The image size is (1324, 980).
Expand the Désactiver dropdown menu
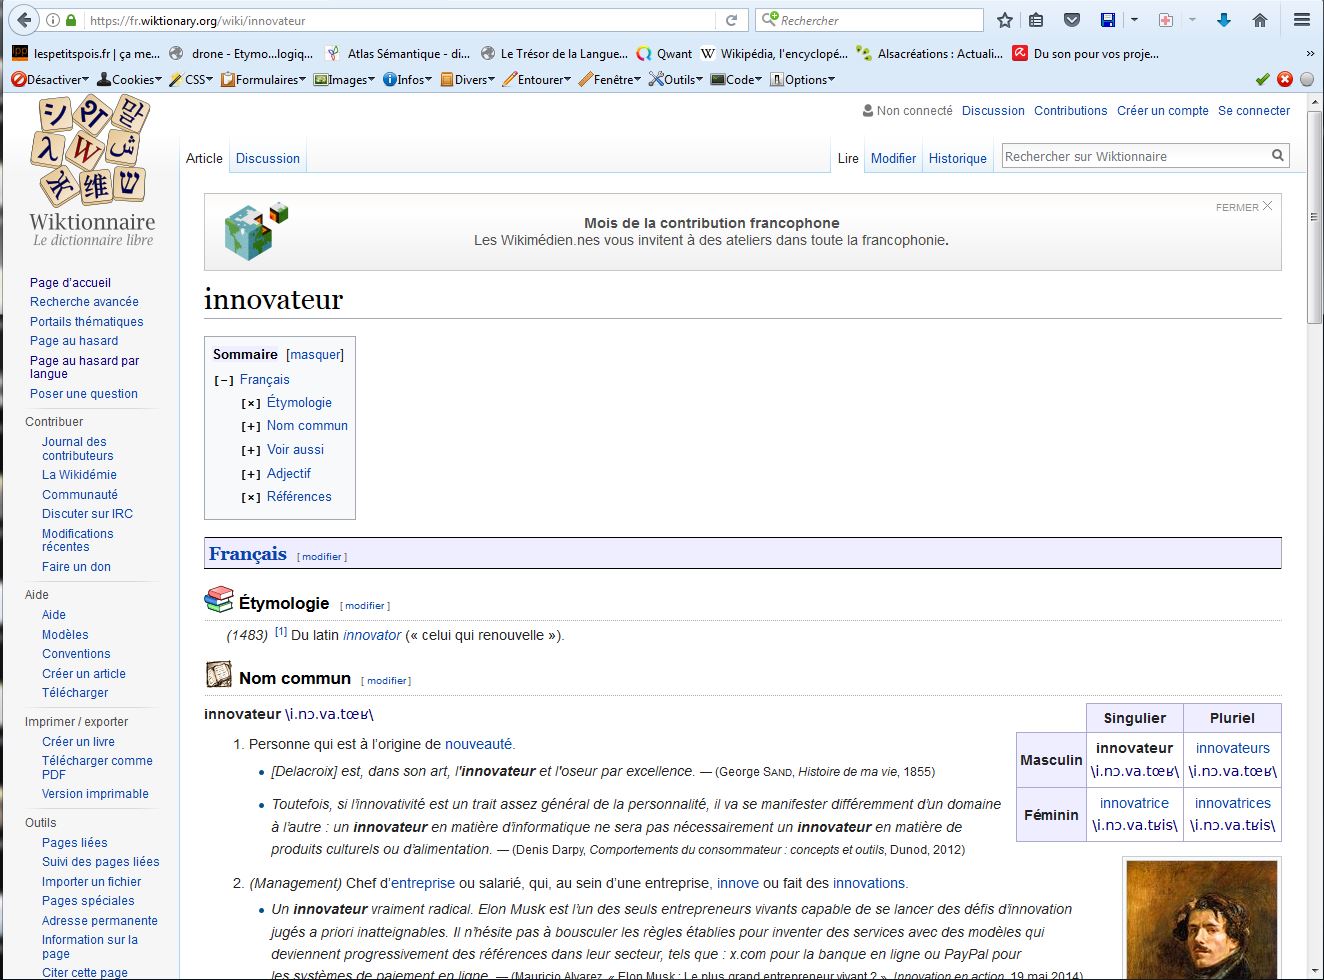[50, 80]
